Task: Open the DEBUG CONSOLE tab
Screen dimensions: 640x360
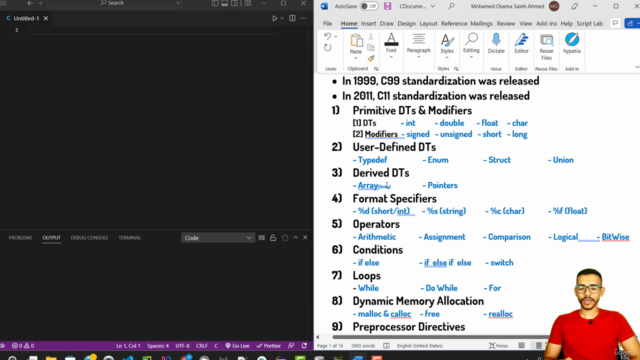Action: coord(89,238)
